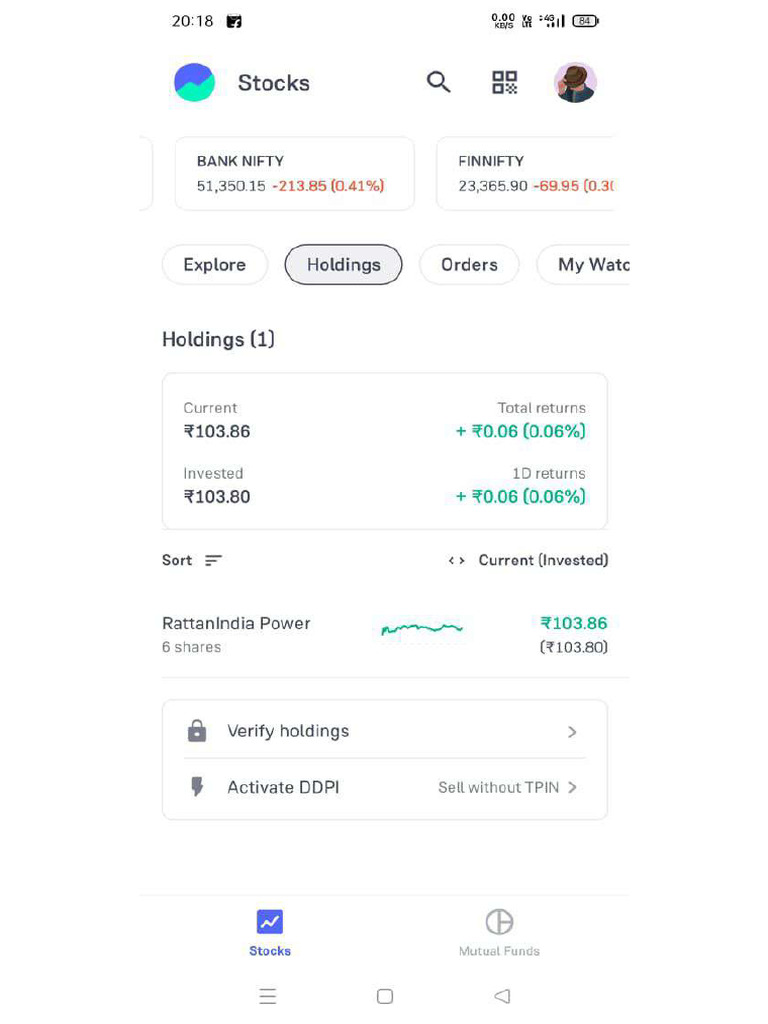Click the Sort filter icon
The height and width of the screenshot is (1024, 768).
click(x=213, y=561)
